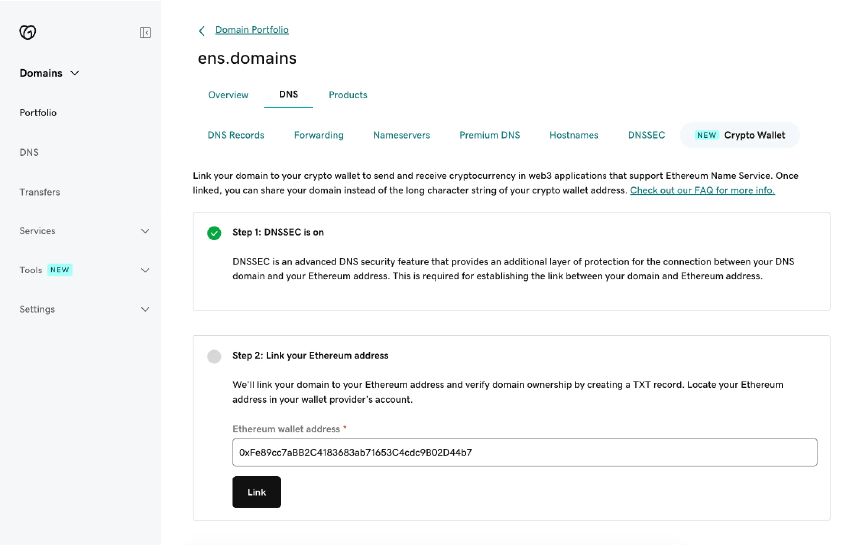This screenshot has height=545, width=847.
Task: Expand the Tools section chevron
Action: (145, 270)
